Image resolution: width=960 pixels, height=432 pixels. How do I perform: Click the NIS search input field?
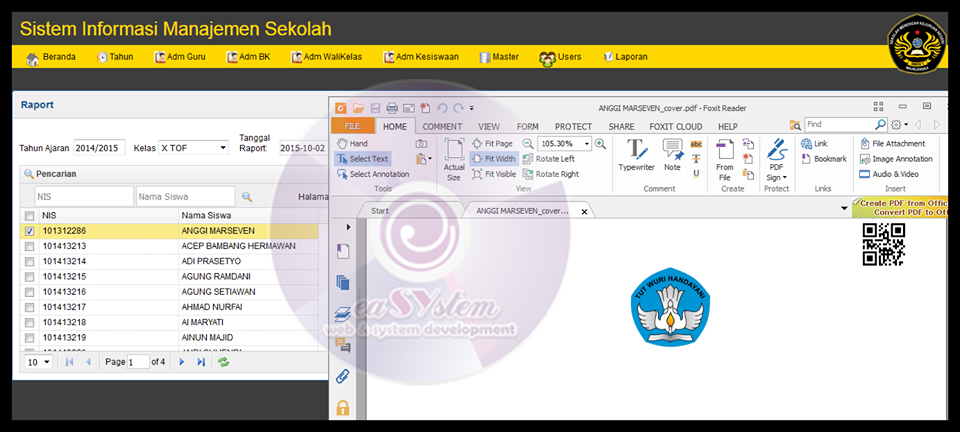pyautogui.click(x=84, y=197)
